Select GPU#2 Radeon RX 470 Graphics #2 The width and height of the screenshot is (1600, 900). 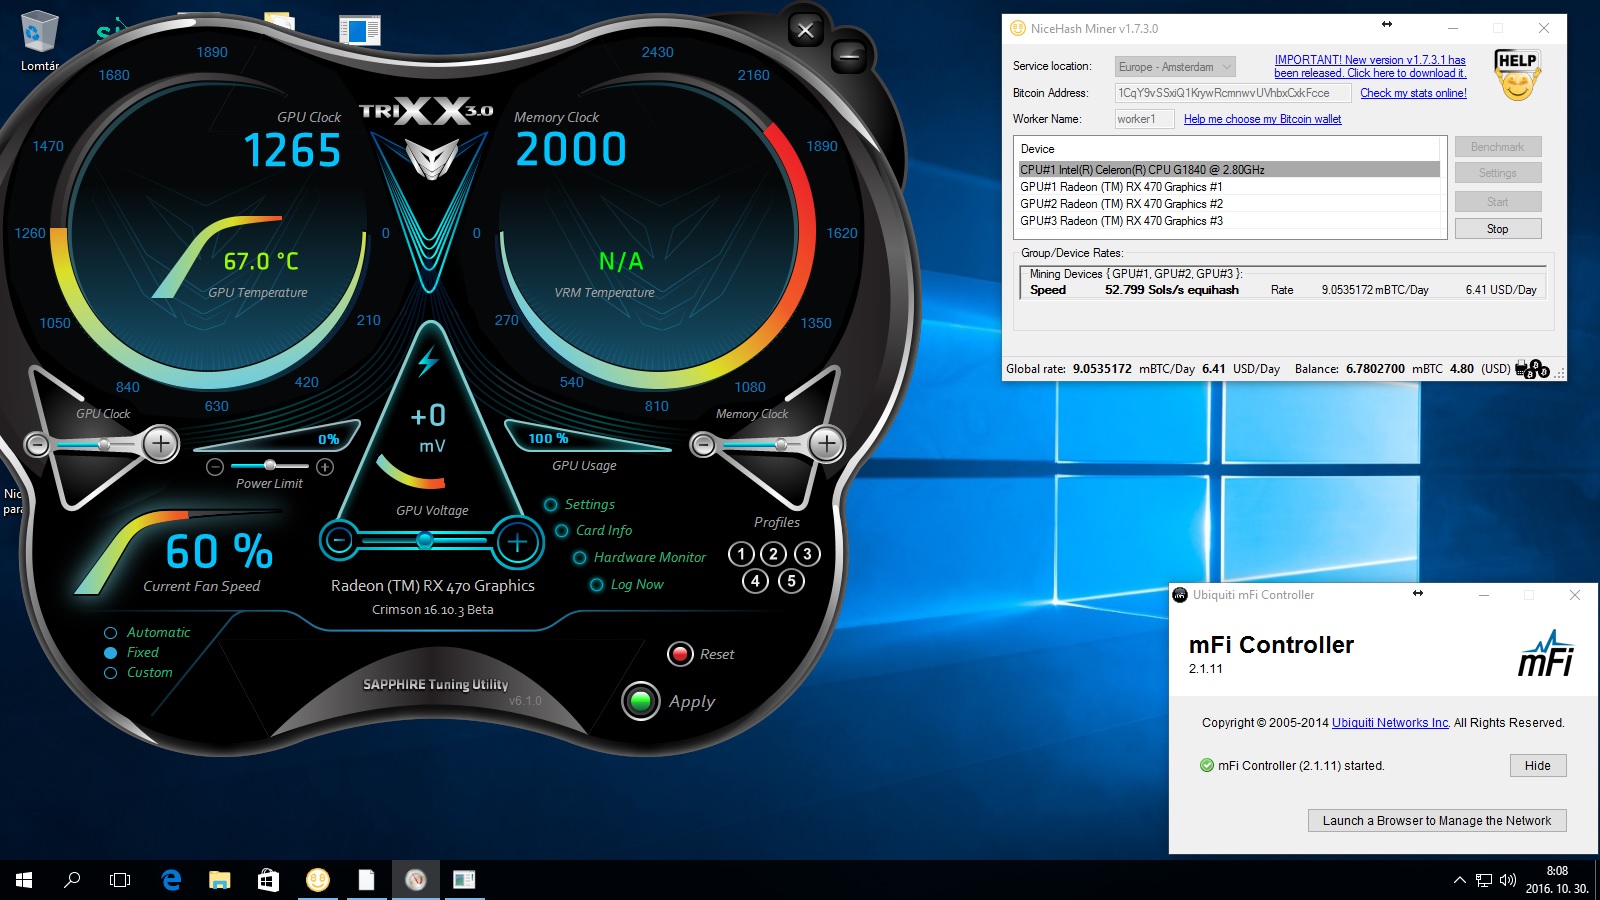tap(1230, 204)
